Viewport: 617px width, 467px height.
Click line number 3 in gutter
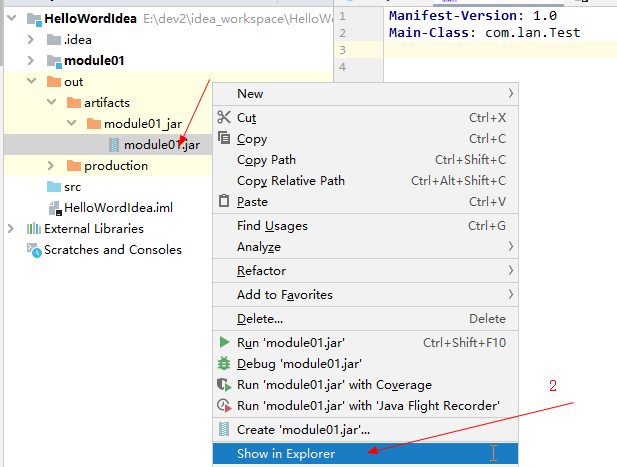tap(342, 50)
